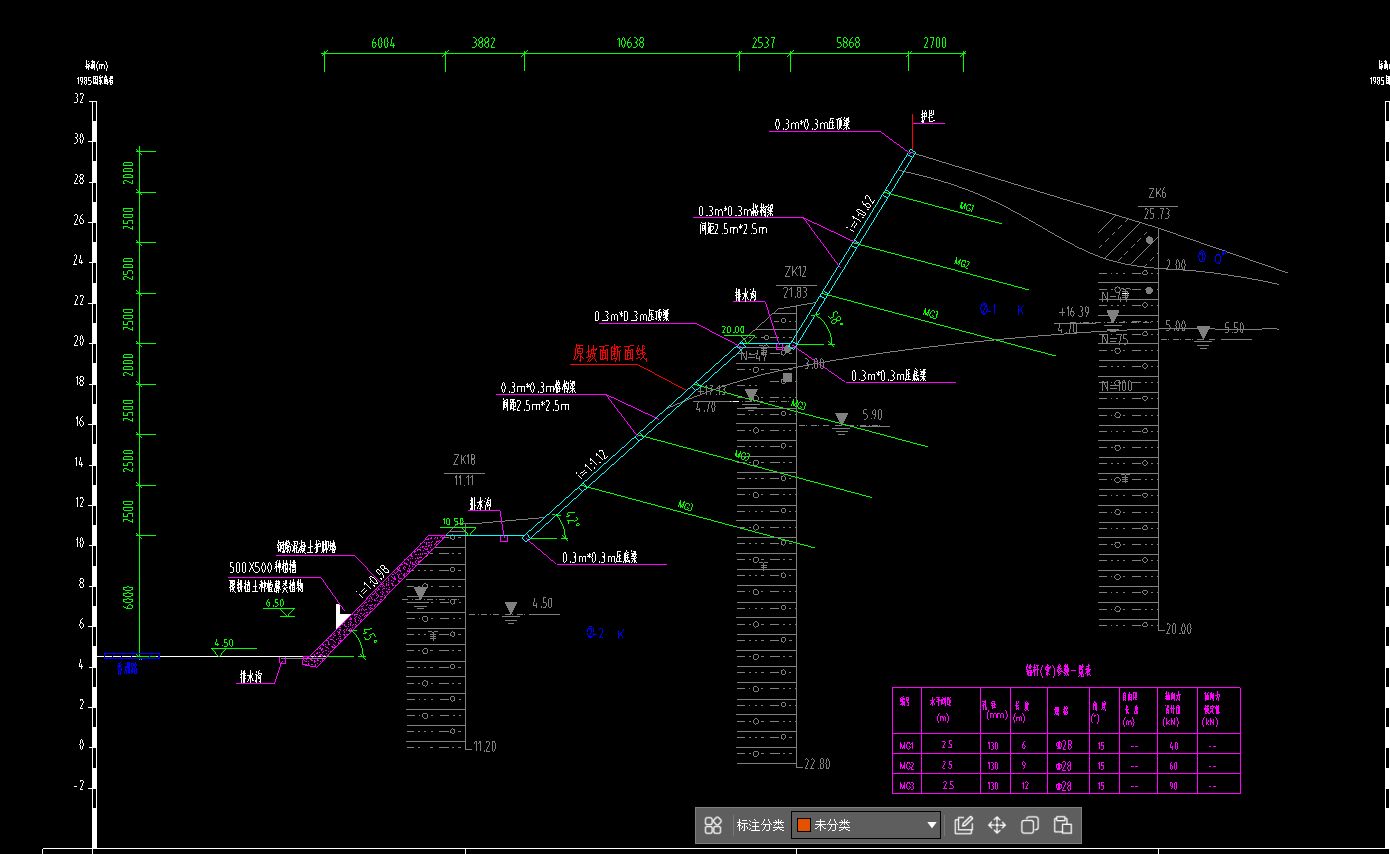Image resolution: width=1390 pixels, height=854 pixels.
Task: Click the 6004 top dimension text
Action: (x=383, y=43)
